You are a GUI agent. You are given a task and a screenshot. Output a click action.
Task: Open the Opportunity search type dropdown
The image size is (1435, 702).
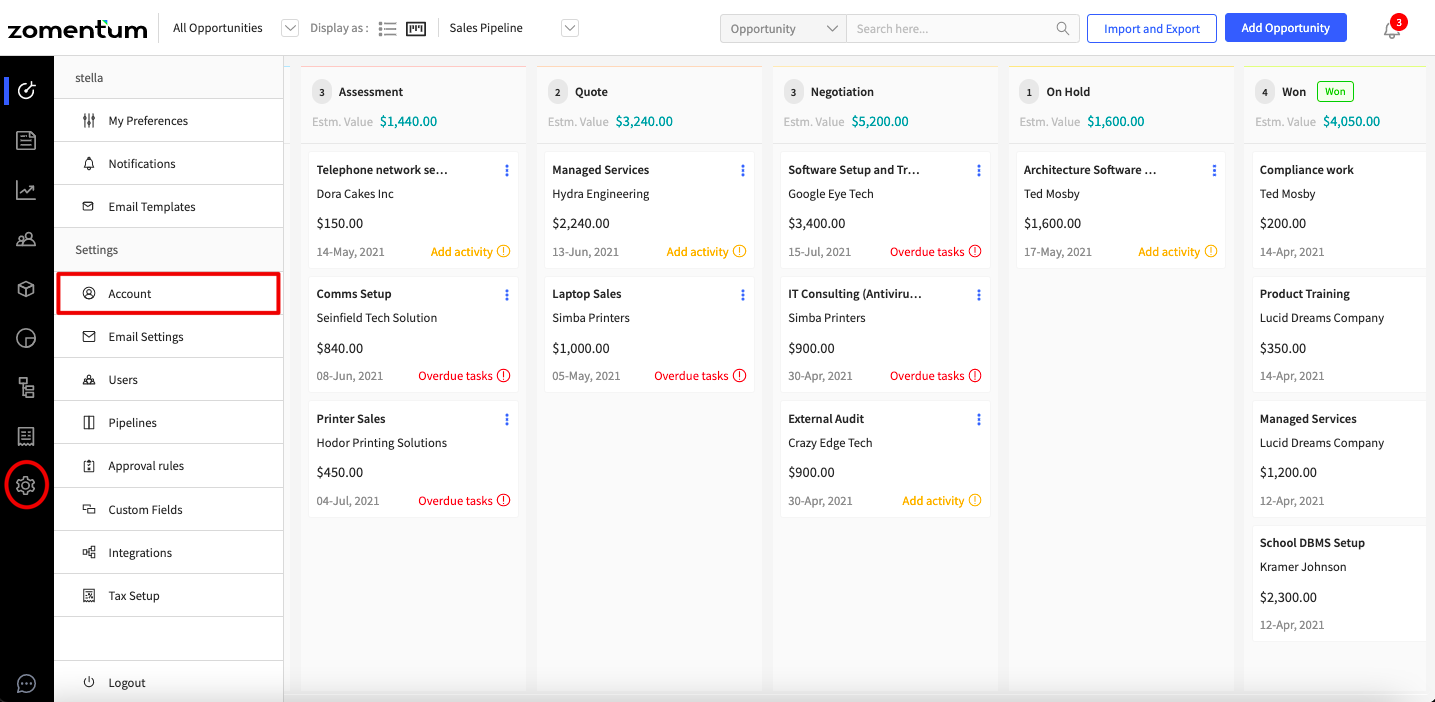click(x=783, y=29)
